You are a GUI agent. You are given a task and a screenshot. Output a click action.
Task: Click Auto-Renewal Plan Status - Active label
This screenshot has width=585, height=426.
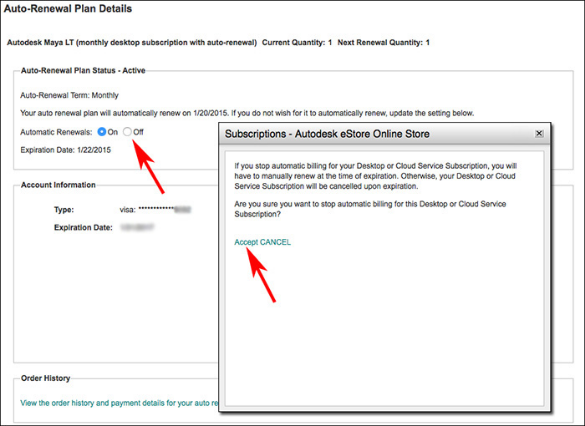pos(83,71)
